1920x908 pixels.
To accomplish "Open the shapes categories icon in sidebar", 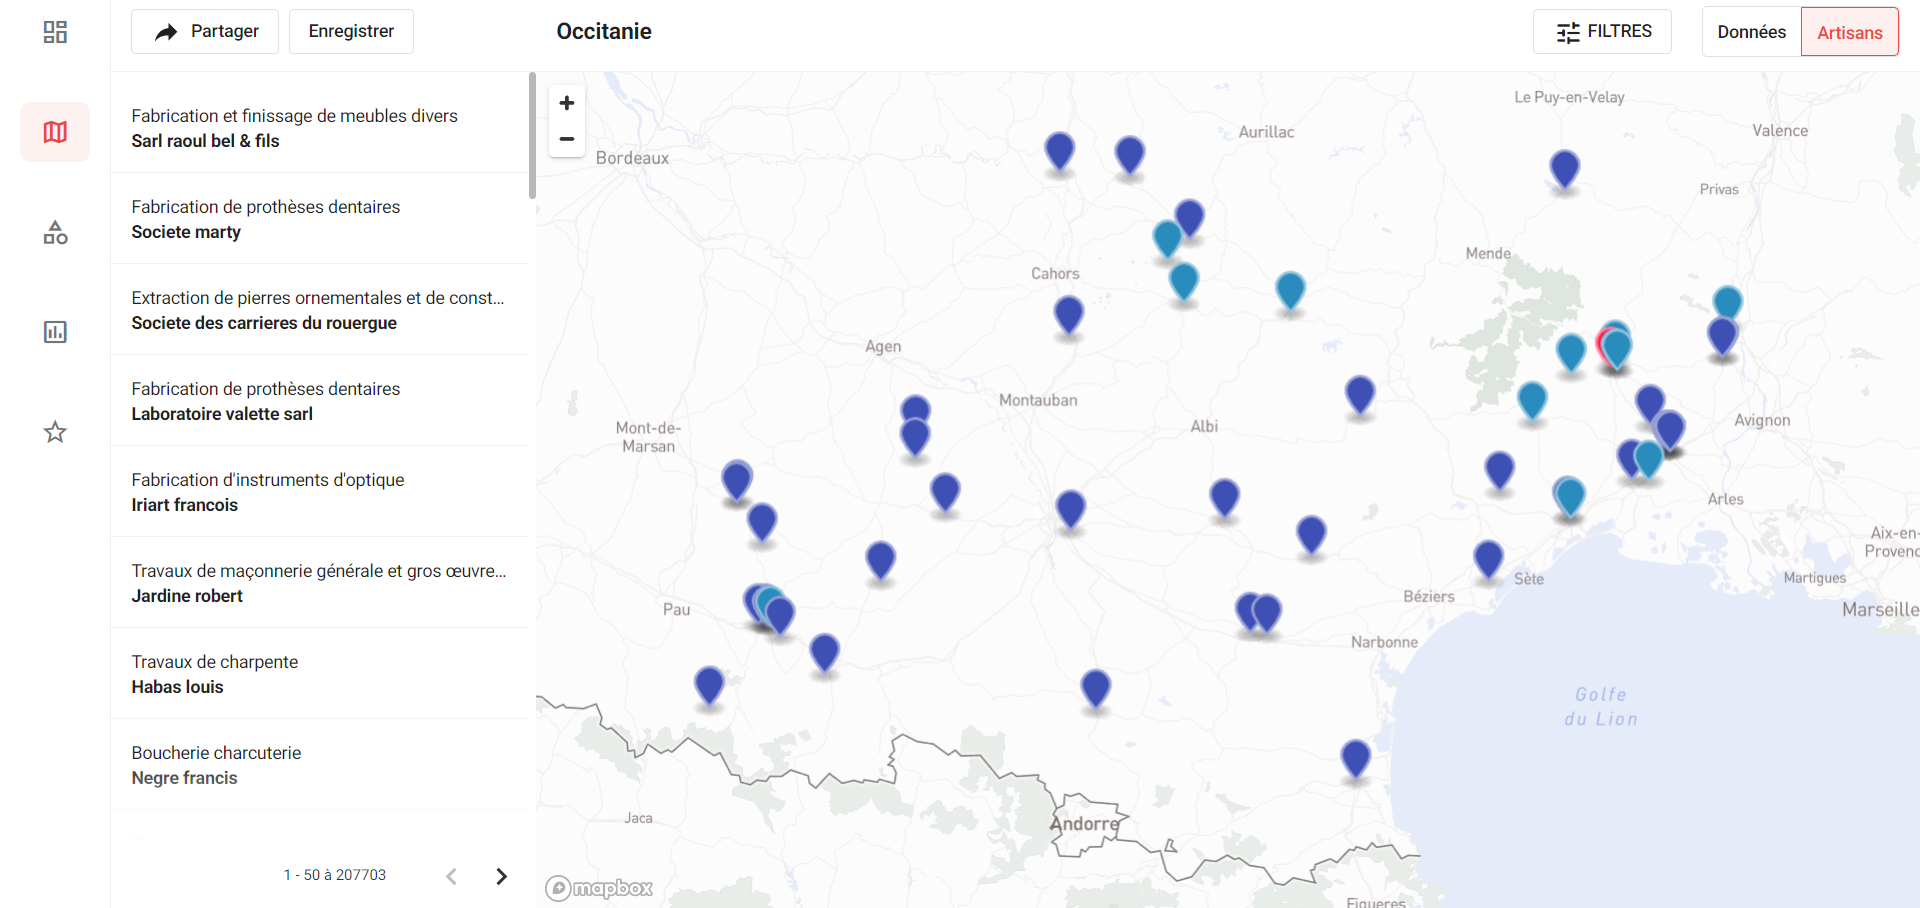I will [x=55, y=232].
